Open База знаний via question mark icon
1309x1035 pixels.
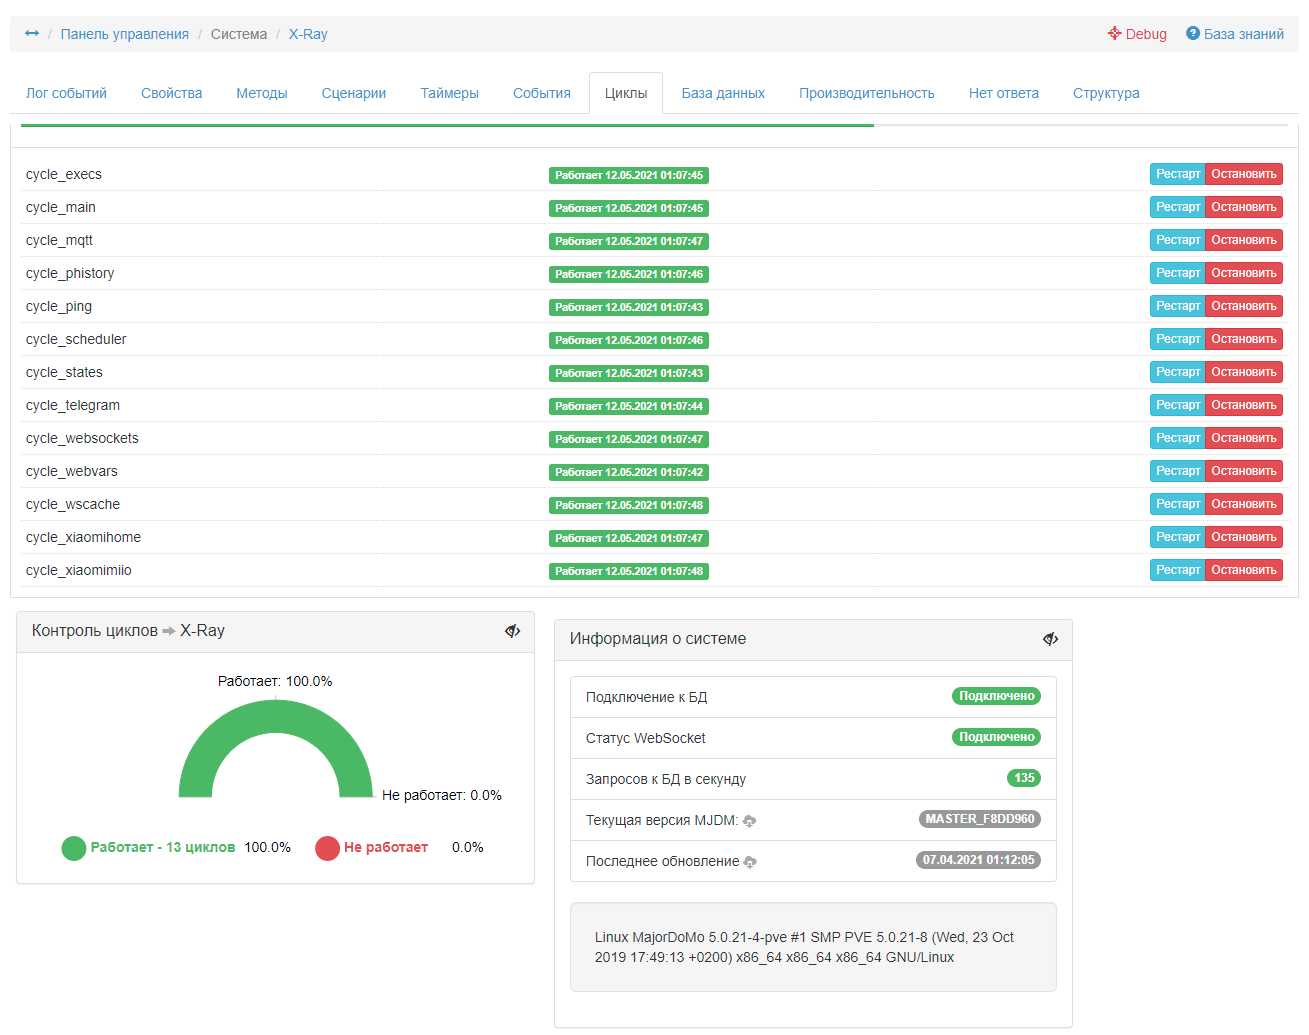pyautogui.click(x=1192, y=34)
